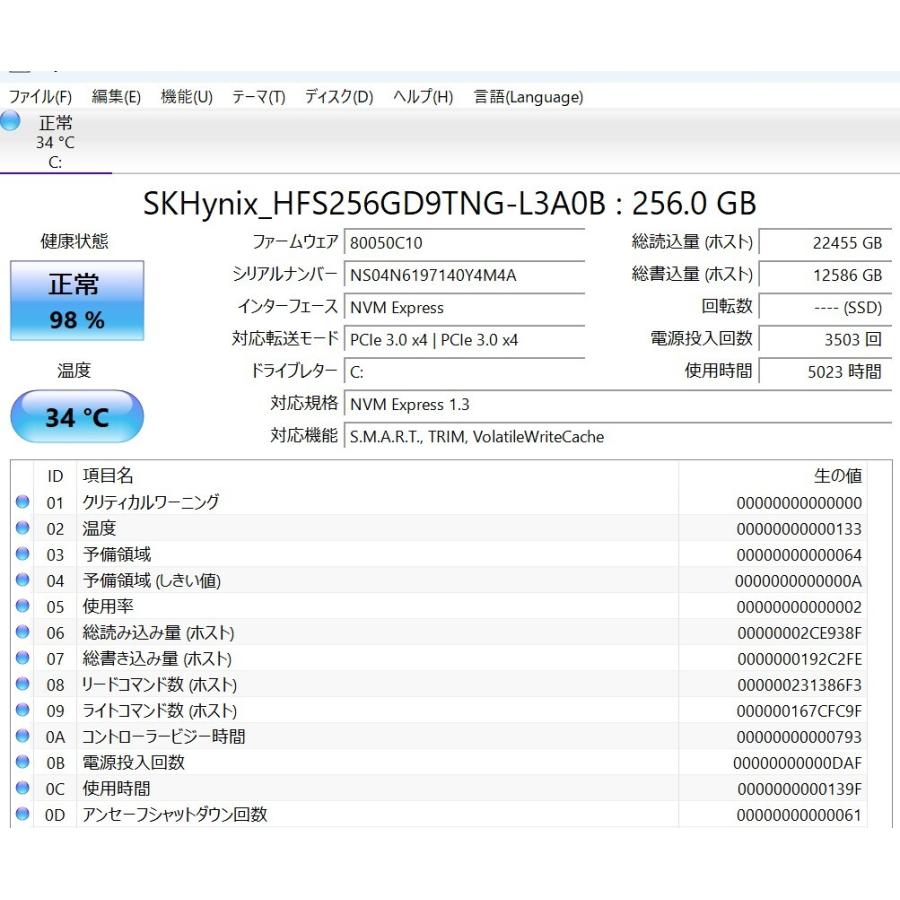Click the blue dot beside リードコマンド数 (ホスト)
This screenshot has height=900, width=900.
coord(22,685)
